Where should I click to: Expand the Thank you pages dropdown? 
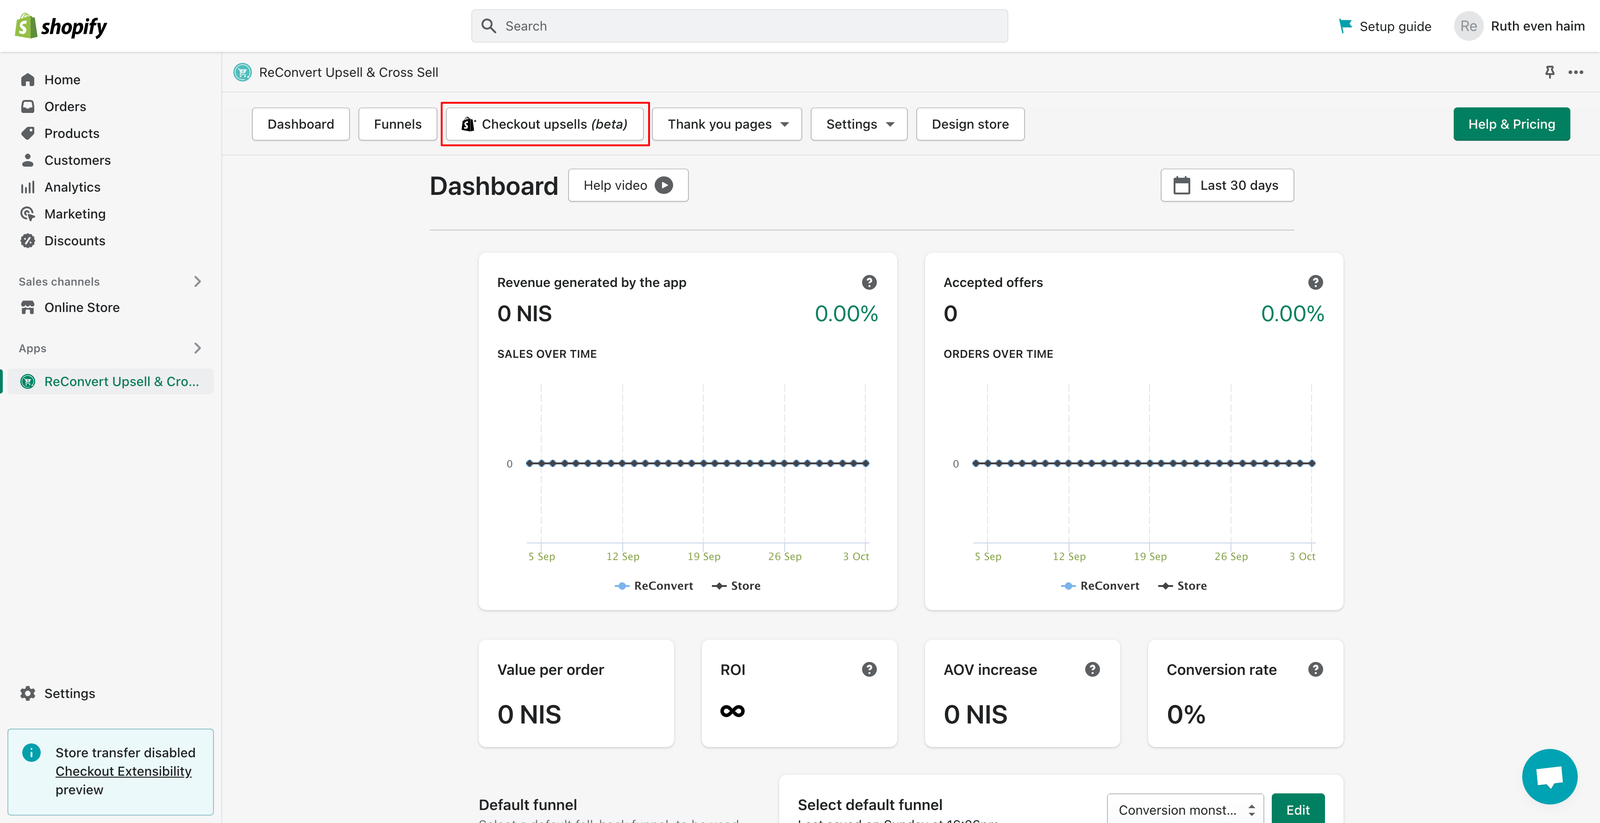click(x=727, y=124)
